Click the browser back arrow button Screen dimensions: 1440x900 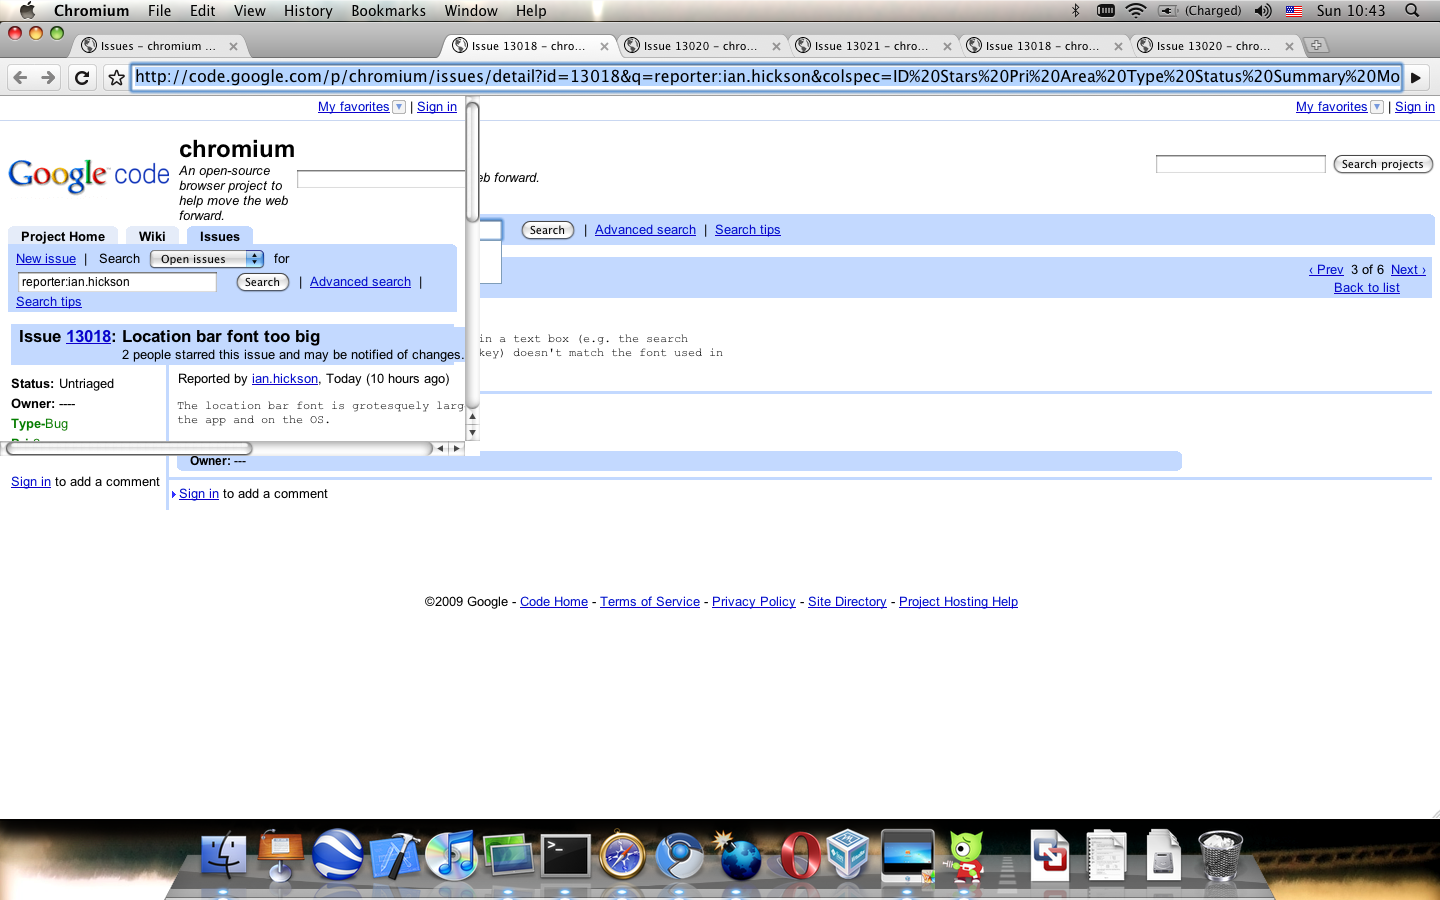(20, 77)
